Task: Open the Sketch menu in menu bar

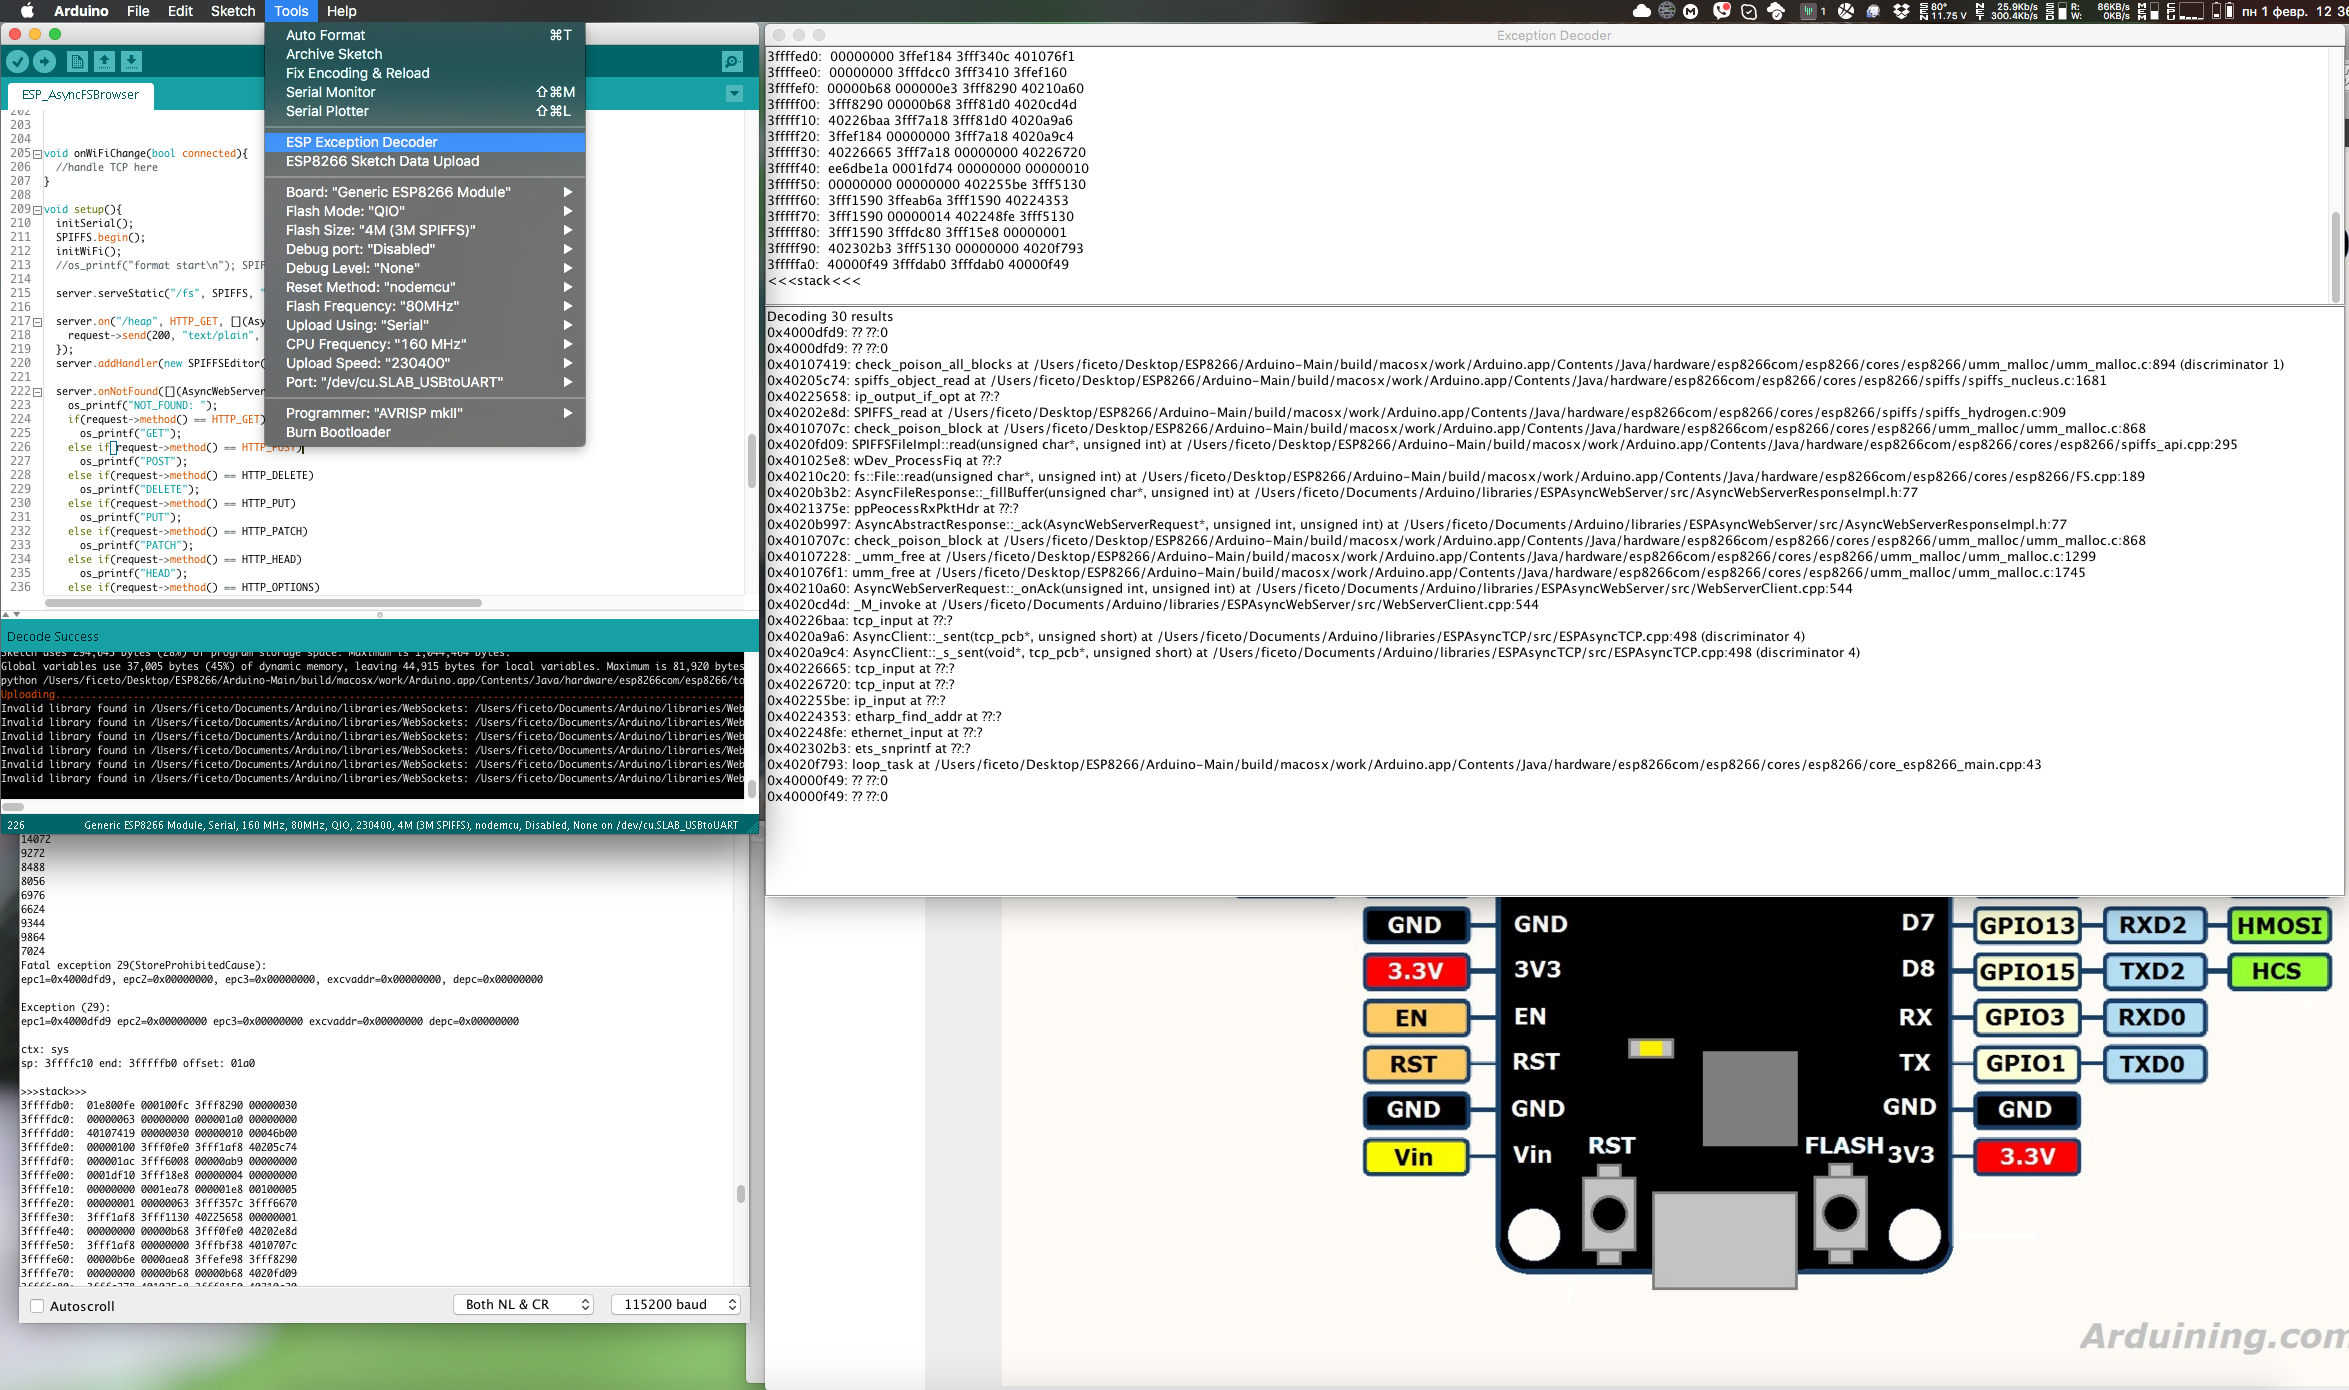Action: pos(232,11)
